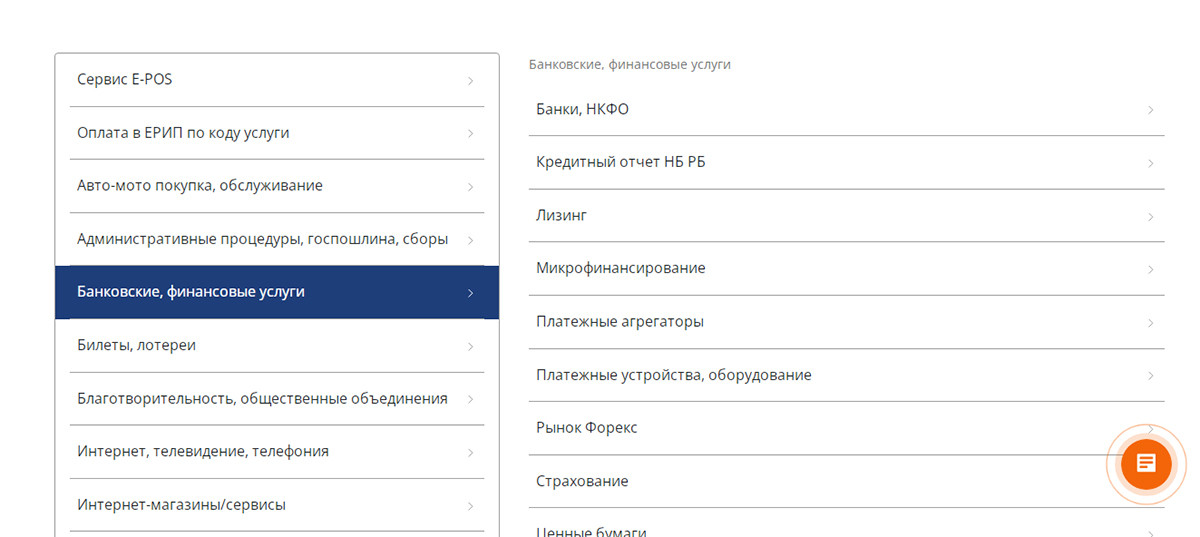Open Платежные устройства, оборудование subcategory
The image size is (1200, 537).
(x=674, y=375)
